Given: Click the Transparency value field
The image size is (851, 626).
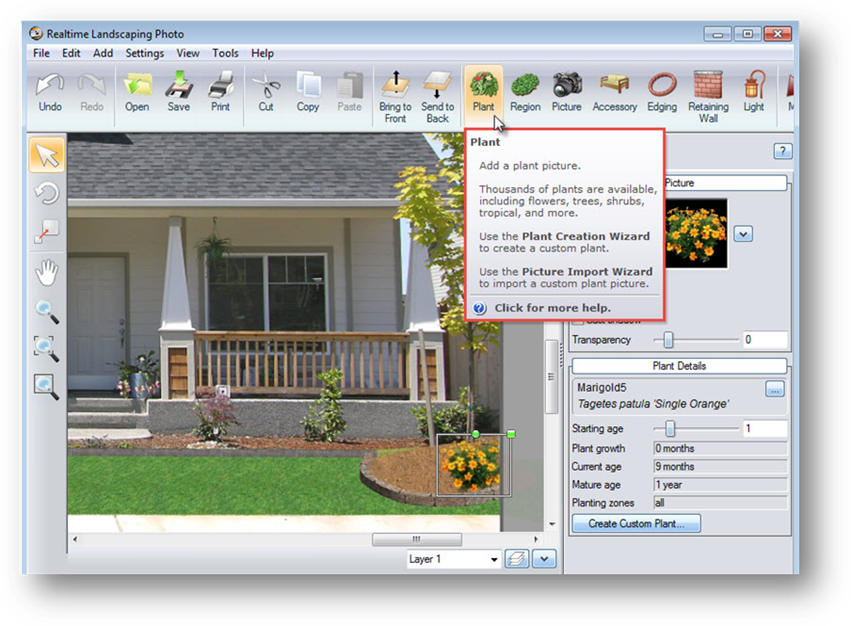Looking at the screenshot, I should coord(765,340).
